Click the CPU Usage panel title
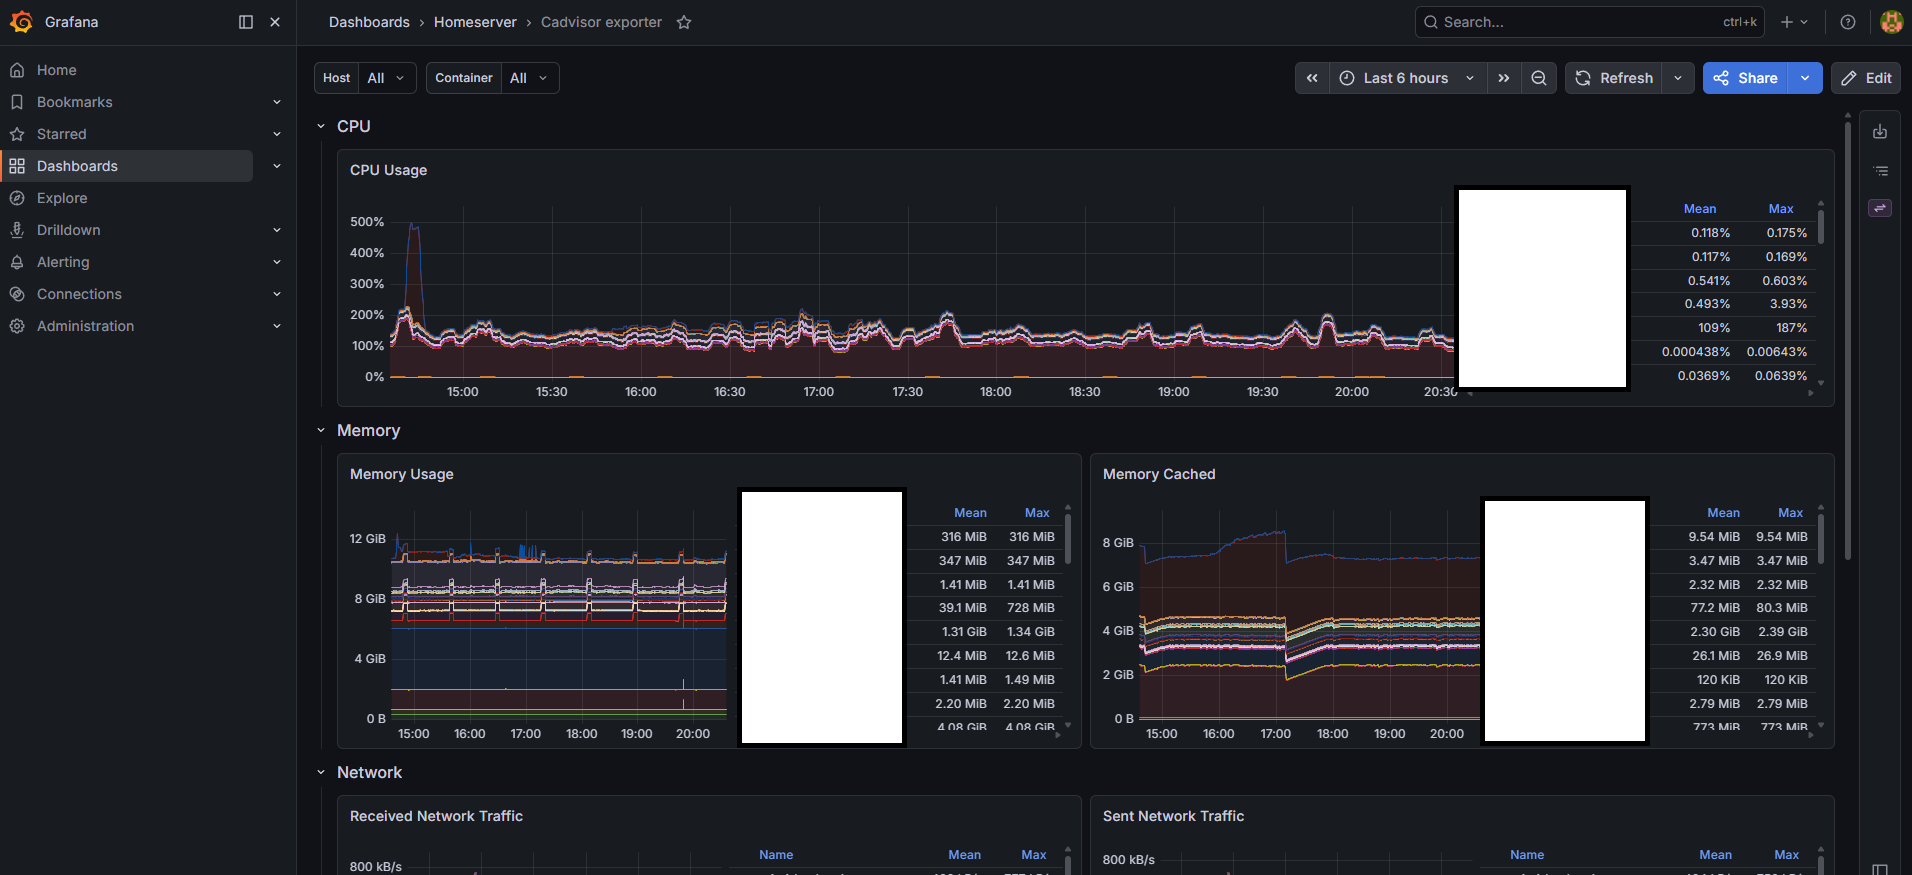1912x875 pixels. [388, 170]
